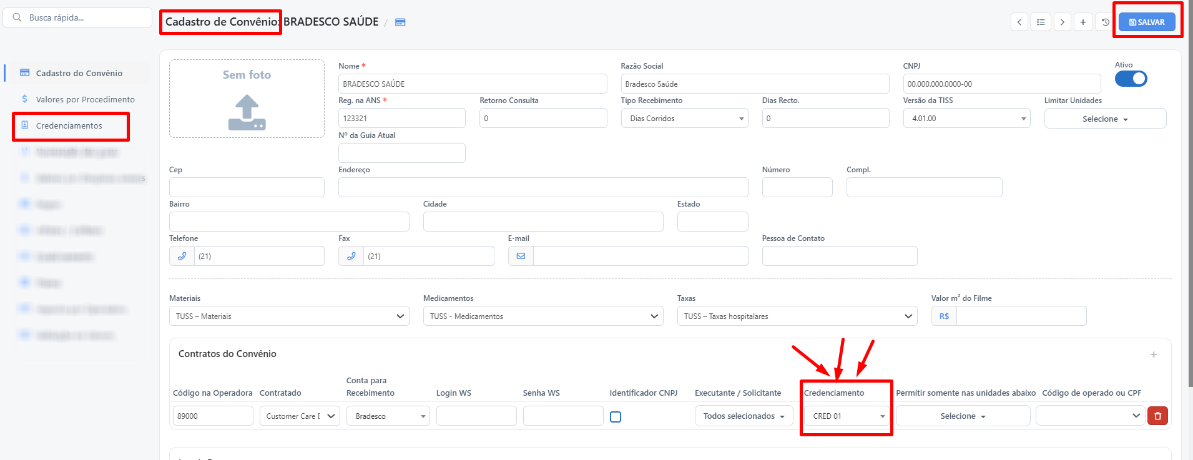Click the R$ prefix of Valor m² do Filme
This screenshot has height=460, width=1193.
point(944,316)
